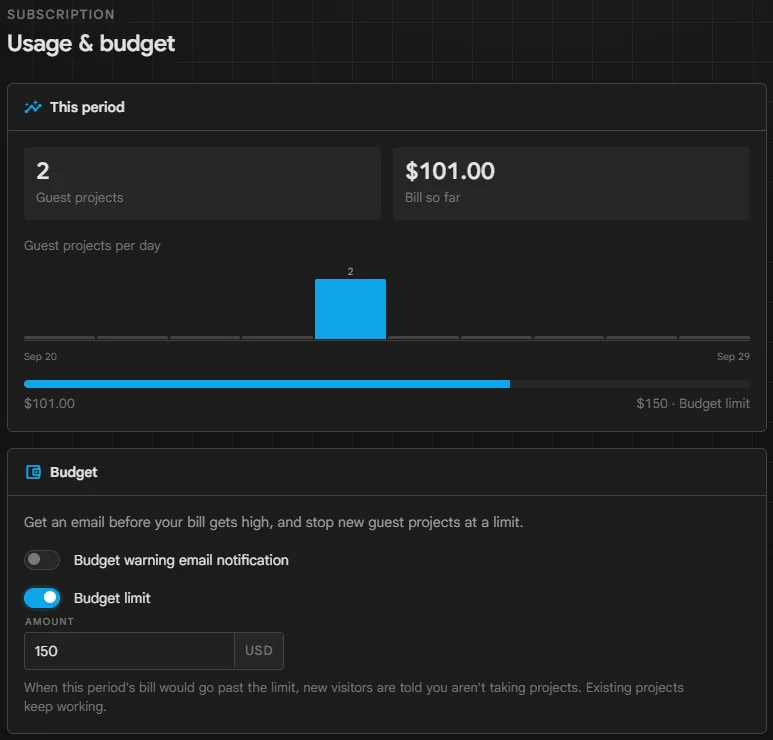This screenshot has height=740, width=773.
Task: Click the 'Sep 29' chart label
Action: [733, 356]
